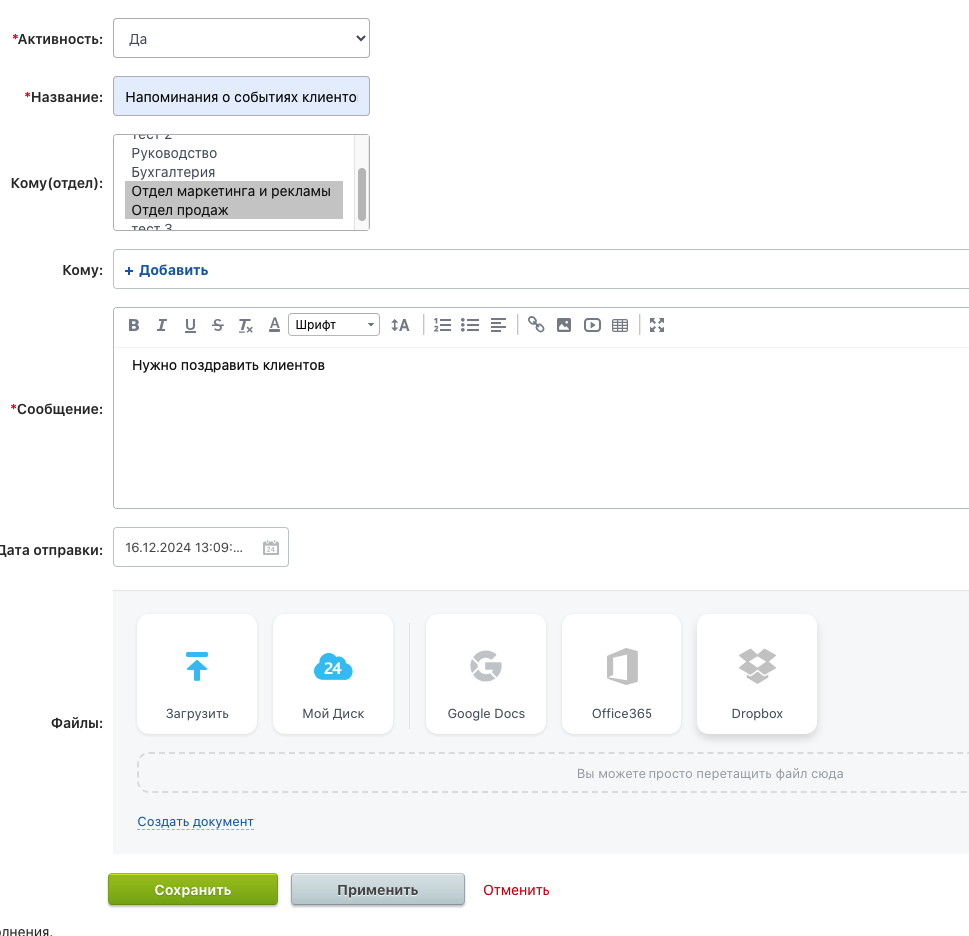Clear text formatting with the Tx icon
The height and width of the screenshot is (936, 969).
coord(246,325)
